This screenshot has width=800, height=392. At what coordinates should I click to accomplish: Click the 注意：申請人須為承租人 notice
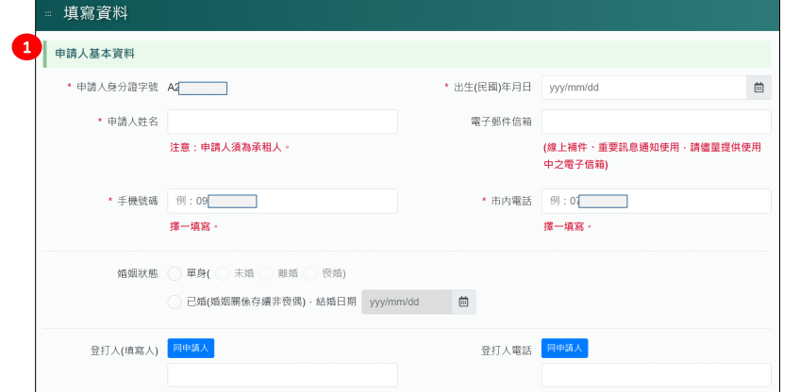230,148
